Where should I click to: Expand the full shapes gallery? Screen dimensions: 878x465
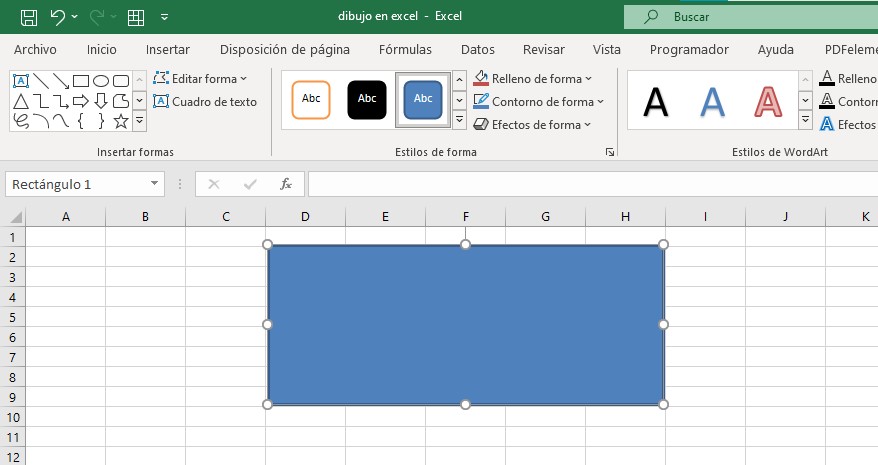point(139,121)
